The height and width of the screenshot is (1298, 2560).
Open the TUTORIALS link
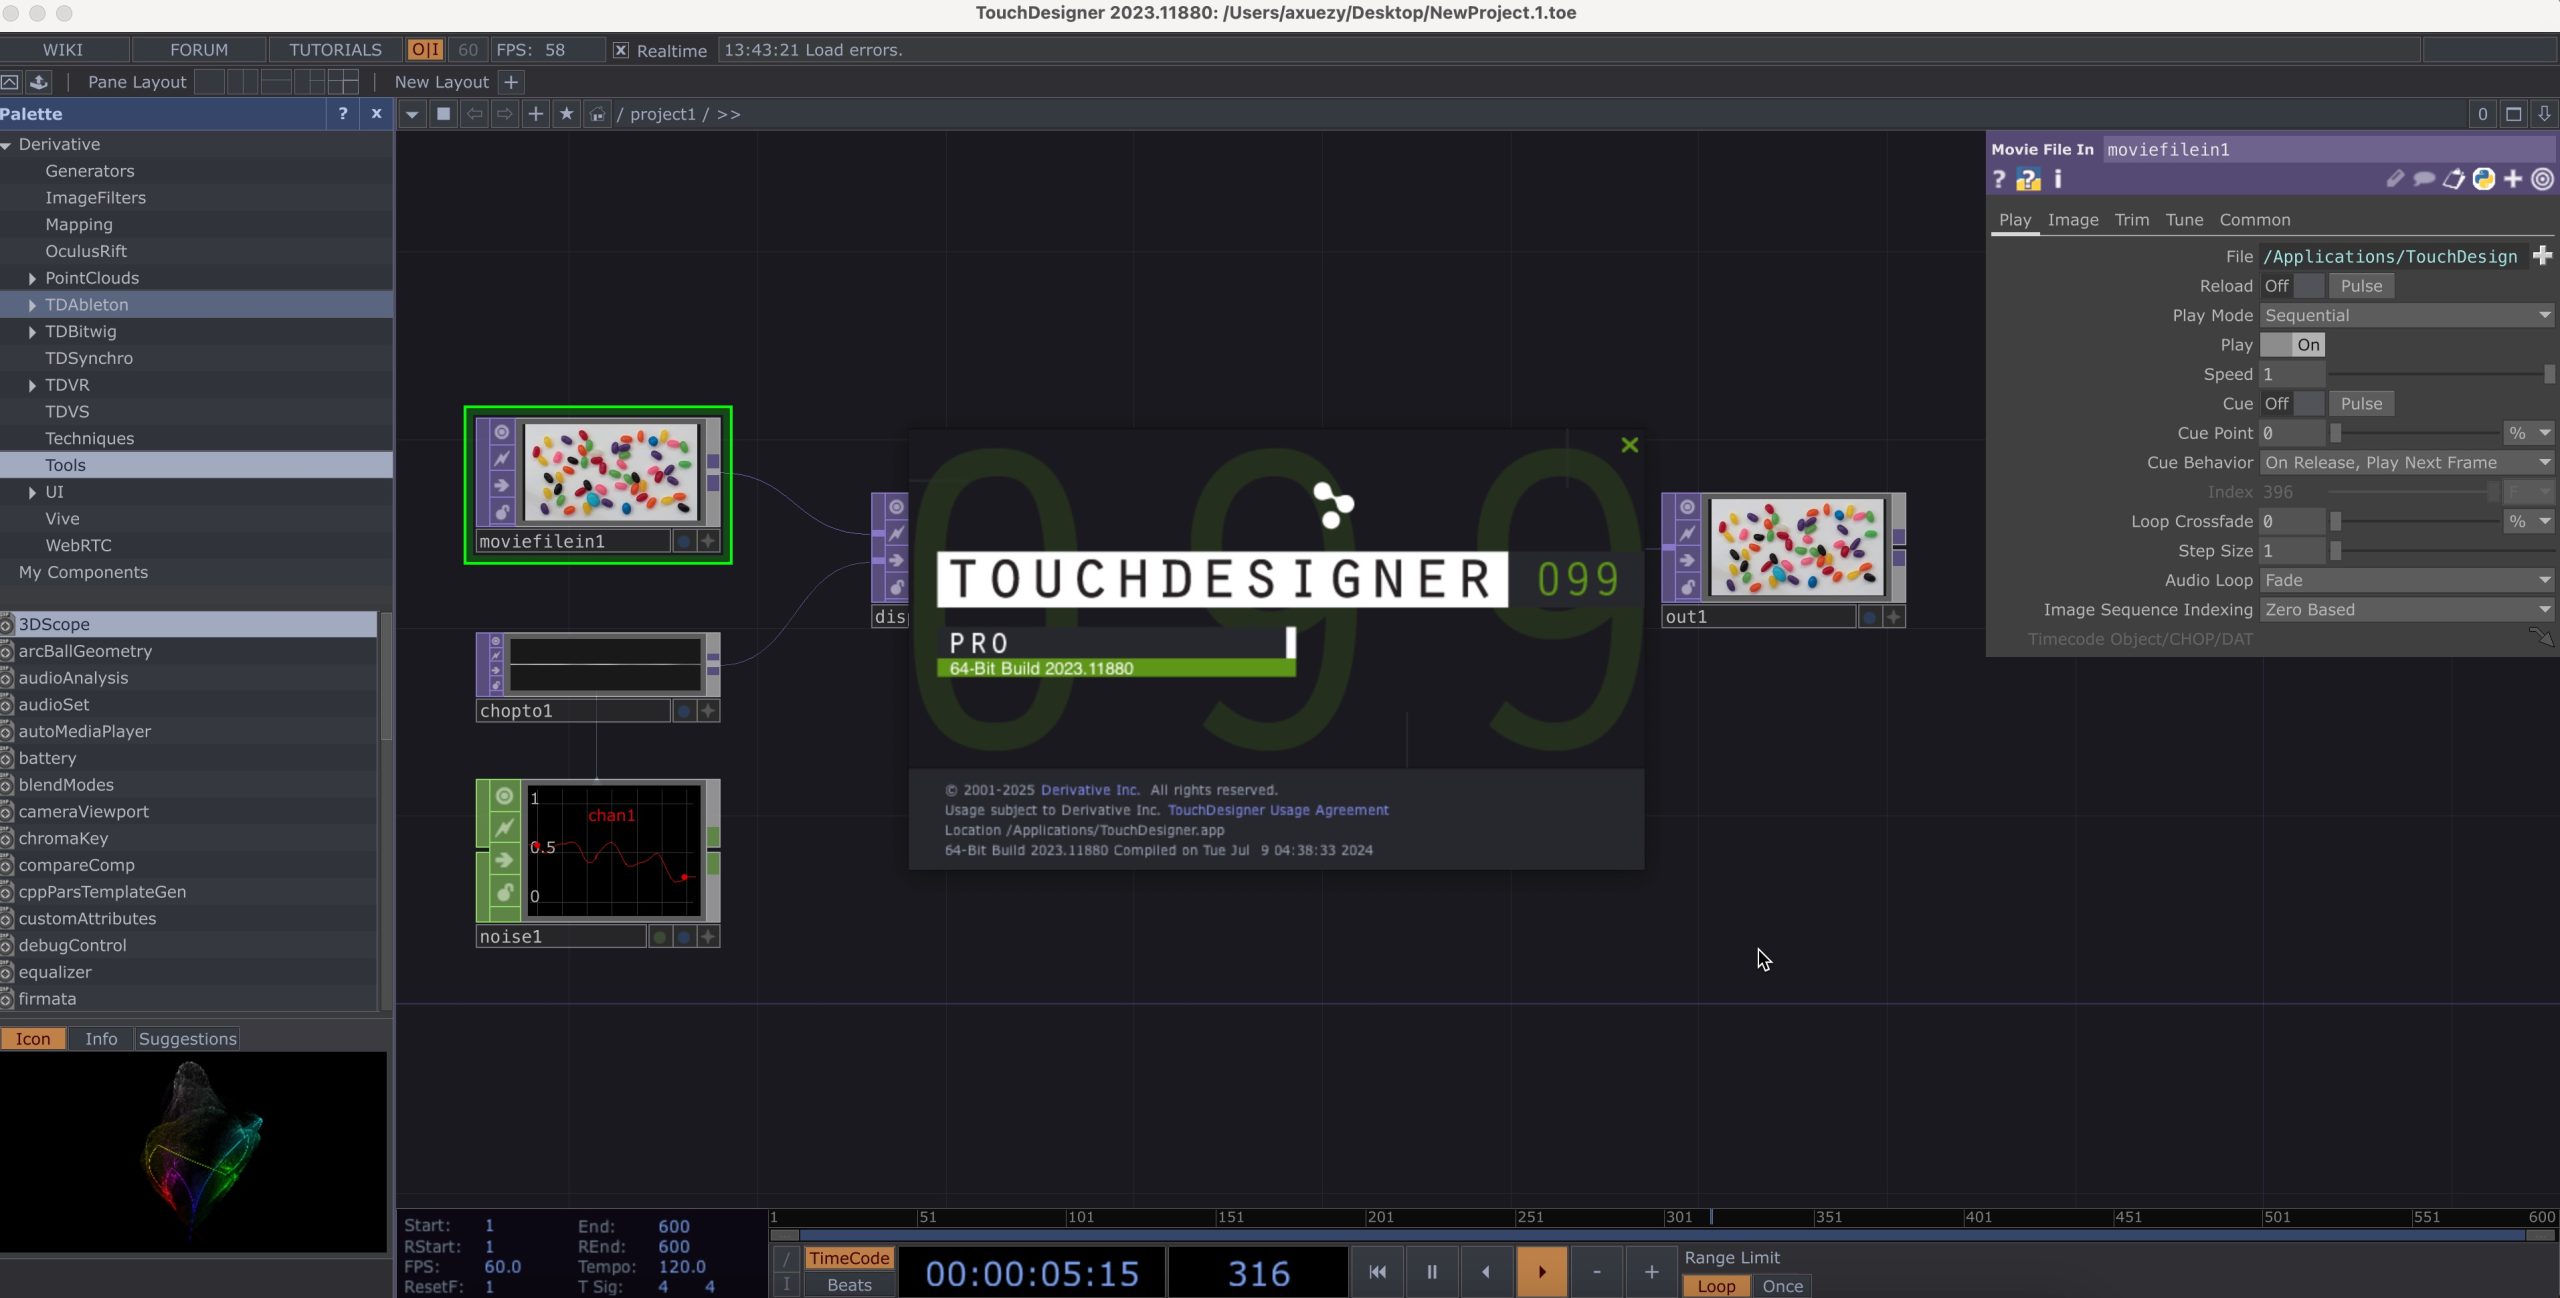(335, 49)
